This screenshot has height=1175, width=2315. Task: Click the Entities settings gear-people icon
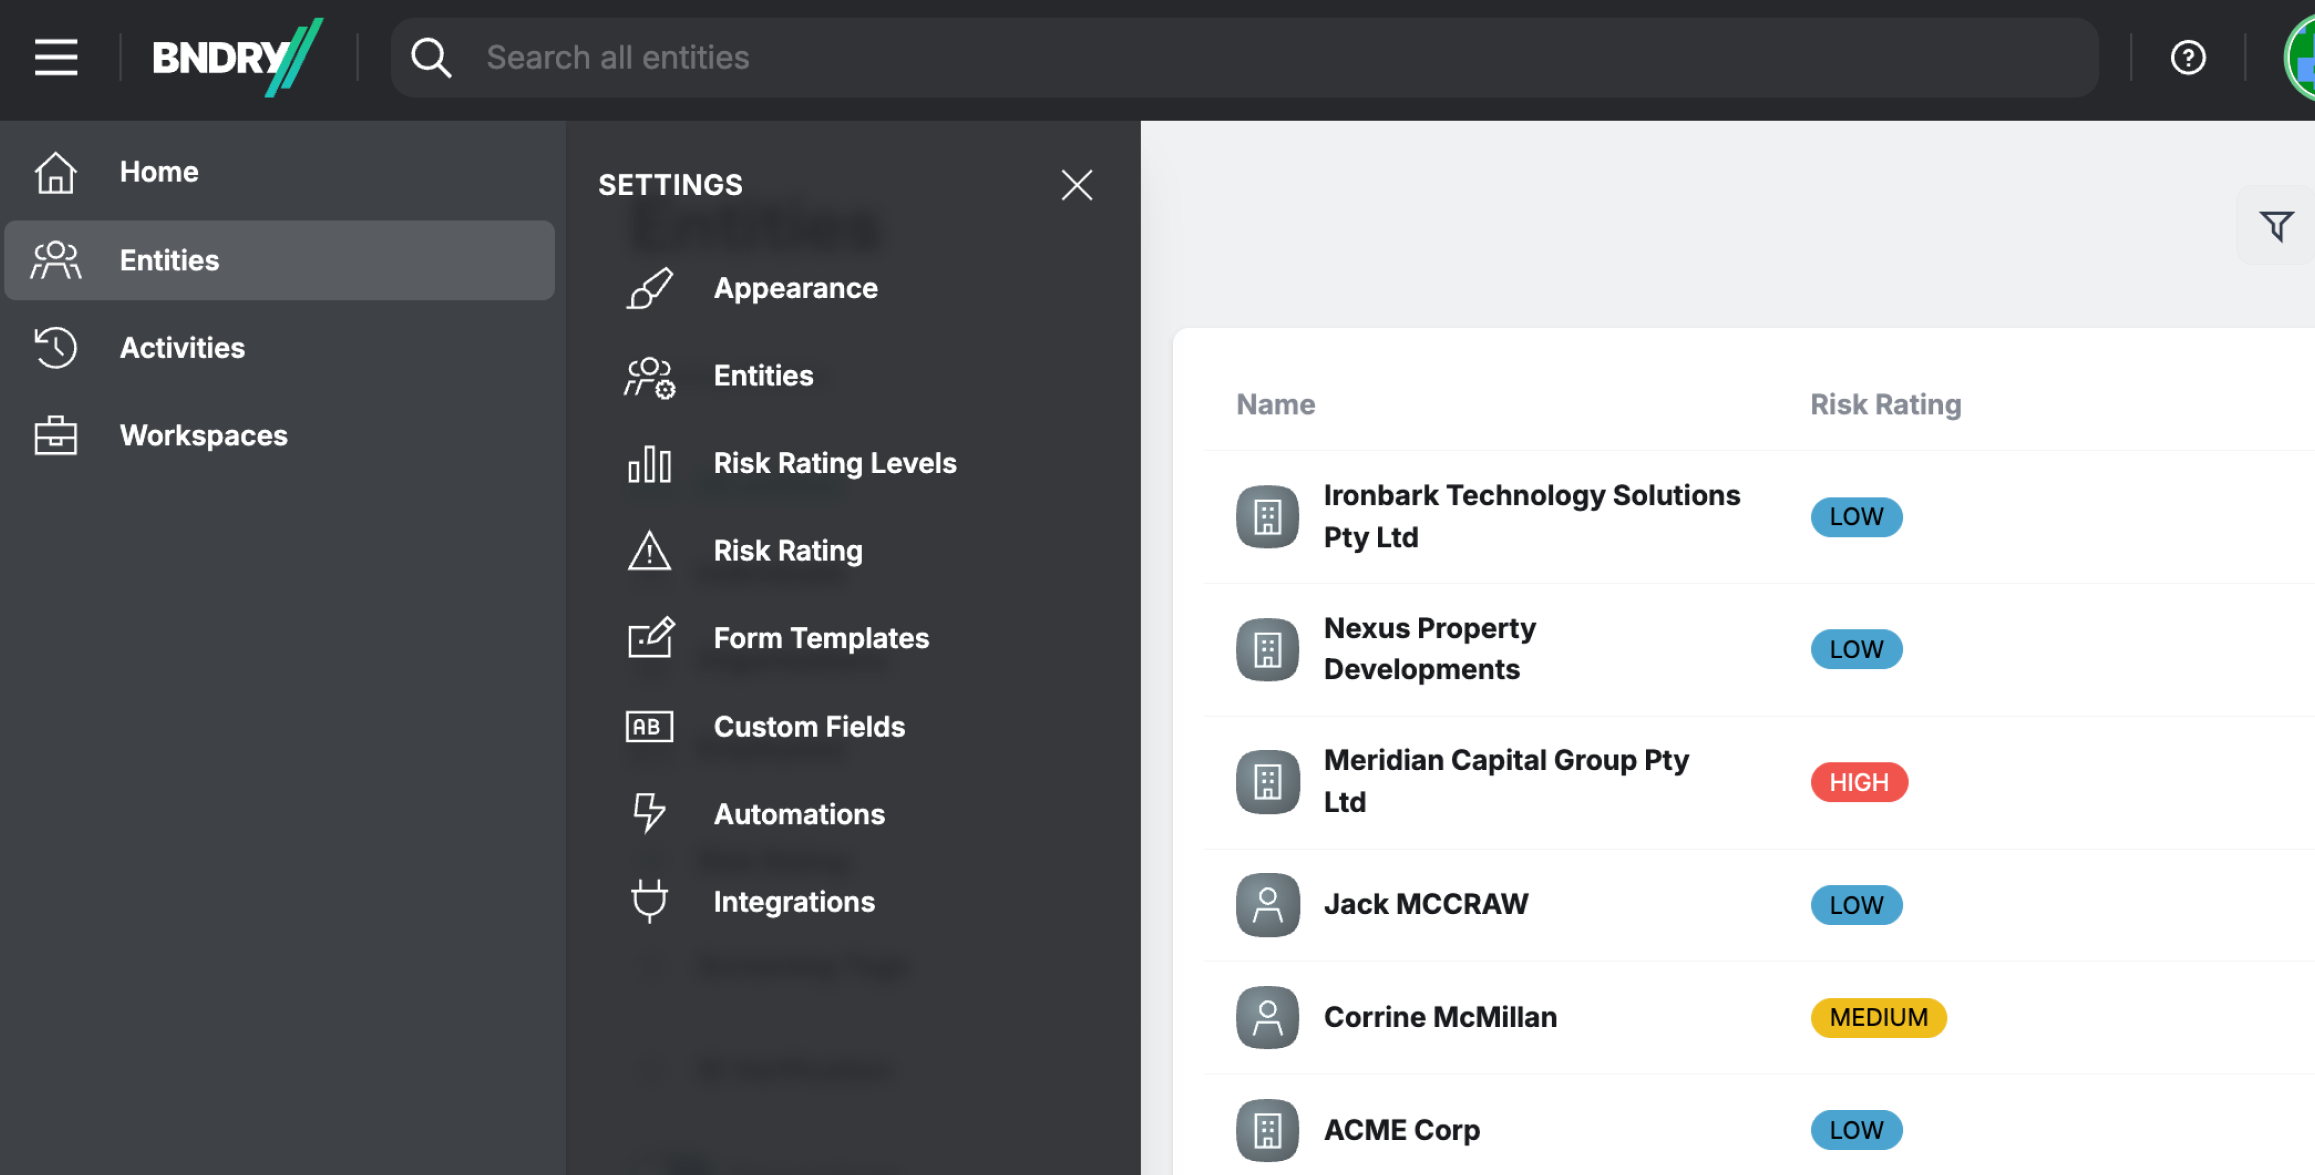(650, 377)
